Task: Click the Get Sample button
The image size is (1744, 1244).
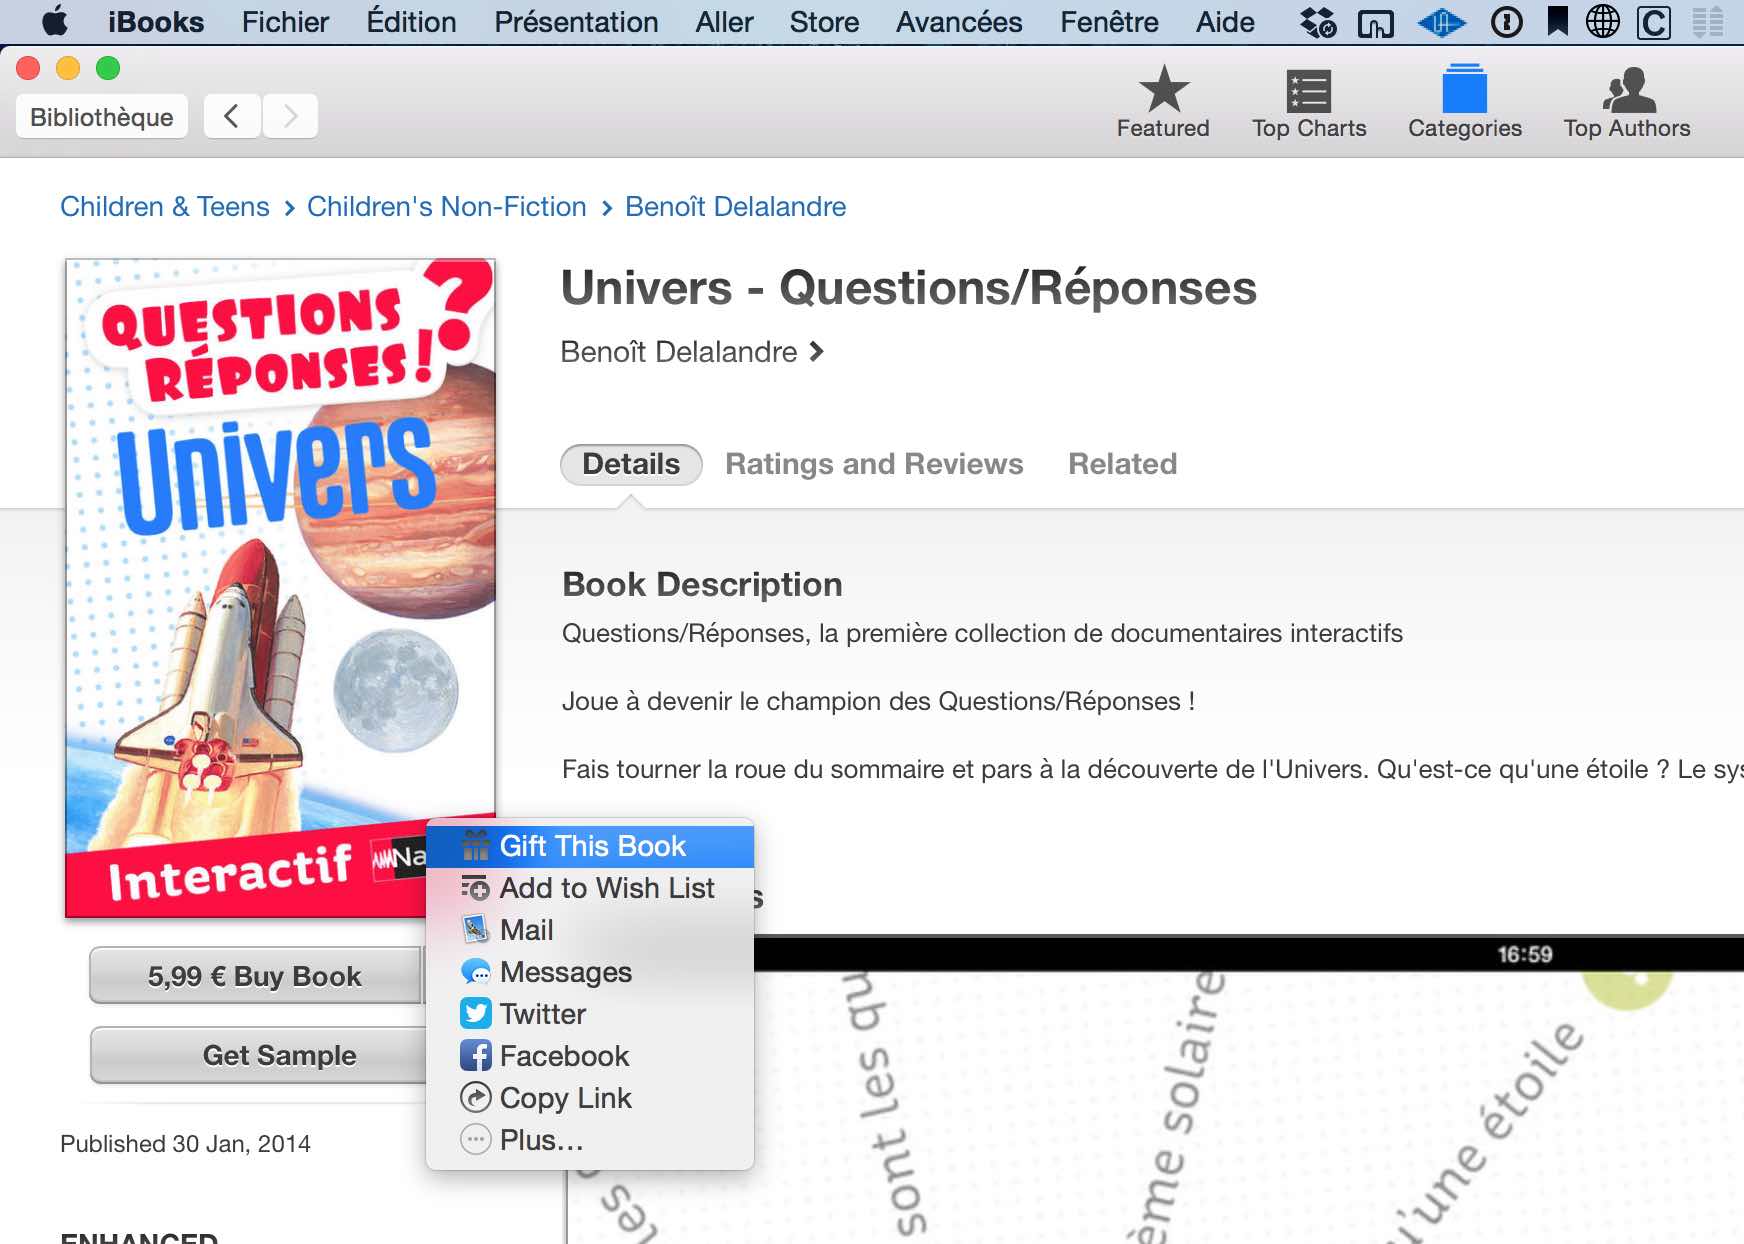Action: [260, 1055]
